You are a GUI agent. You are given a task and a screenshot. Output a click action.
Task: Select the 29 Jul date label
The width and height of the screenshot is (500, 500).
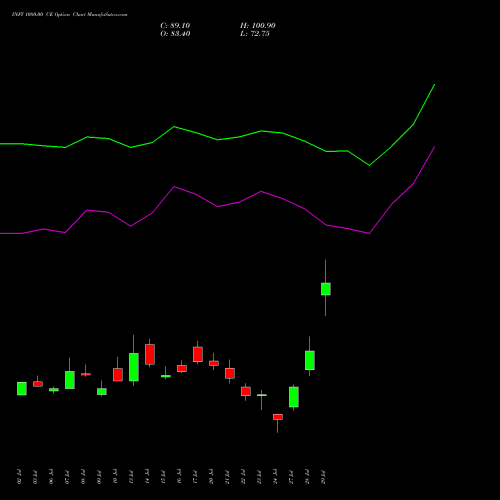323,477
